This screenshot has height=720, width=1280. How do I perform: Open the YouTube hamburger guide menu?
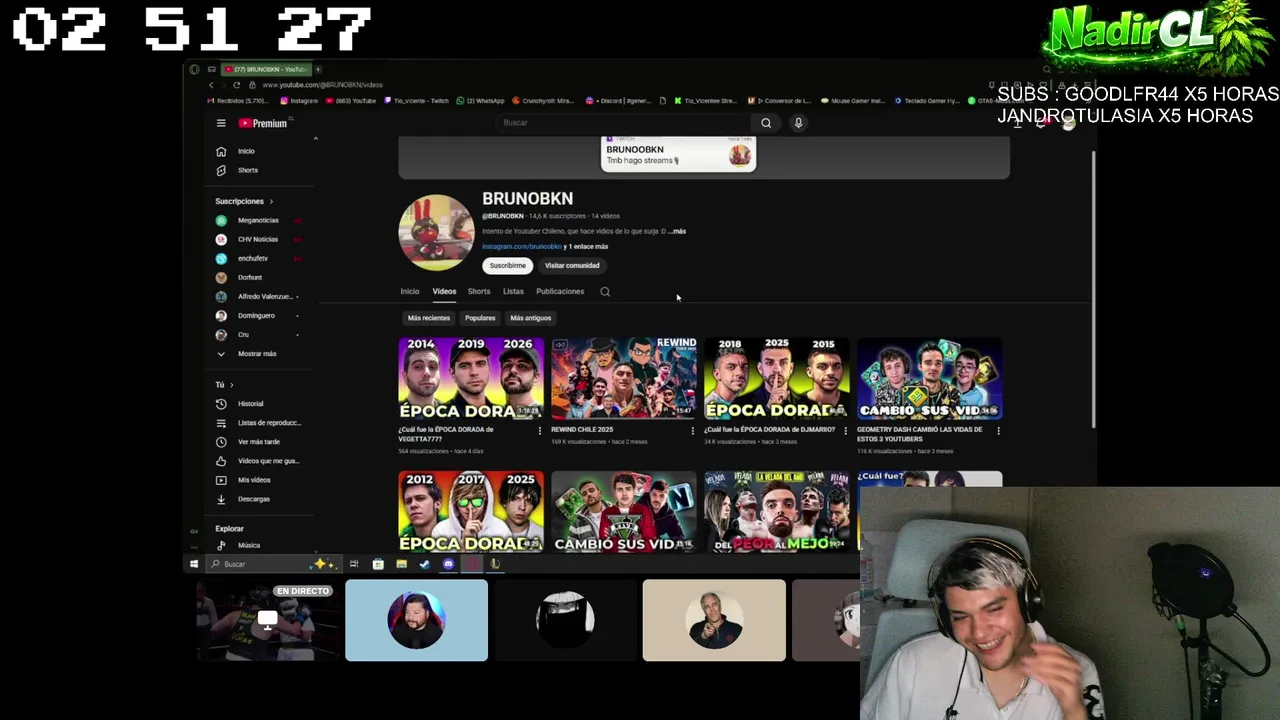pyautogui.click(x=221, y=123)
